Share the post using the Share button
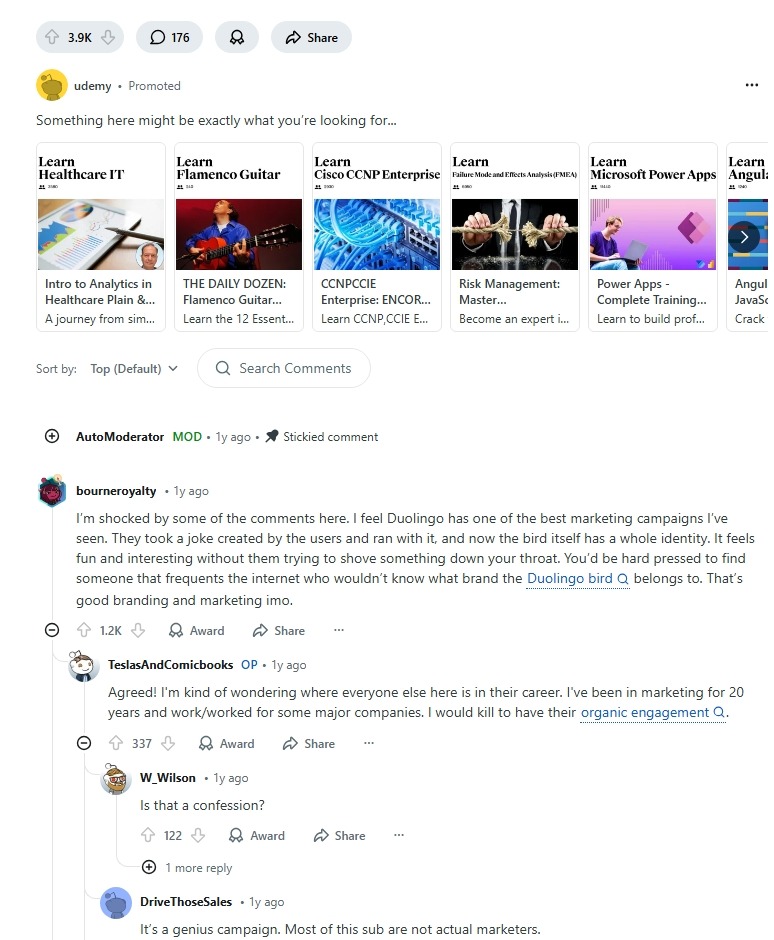The width and height of the screenshot is (774, 940). click(x=311, y=37)
